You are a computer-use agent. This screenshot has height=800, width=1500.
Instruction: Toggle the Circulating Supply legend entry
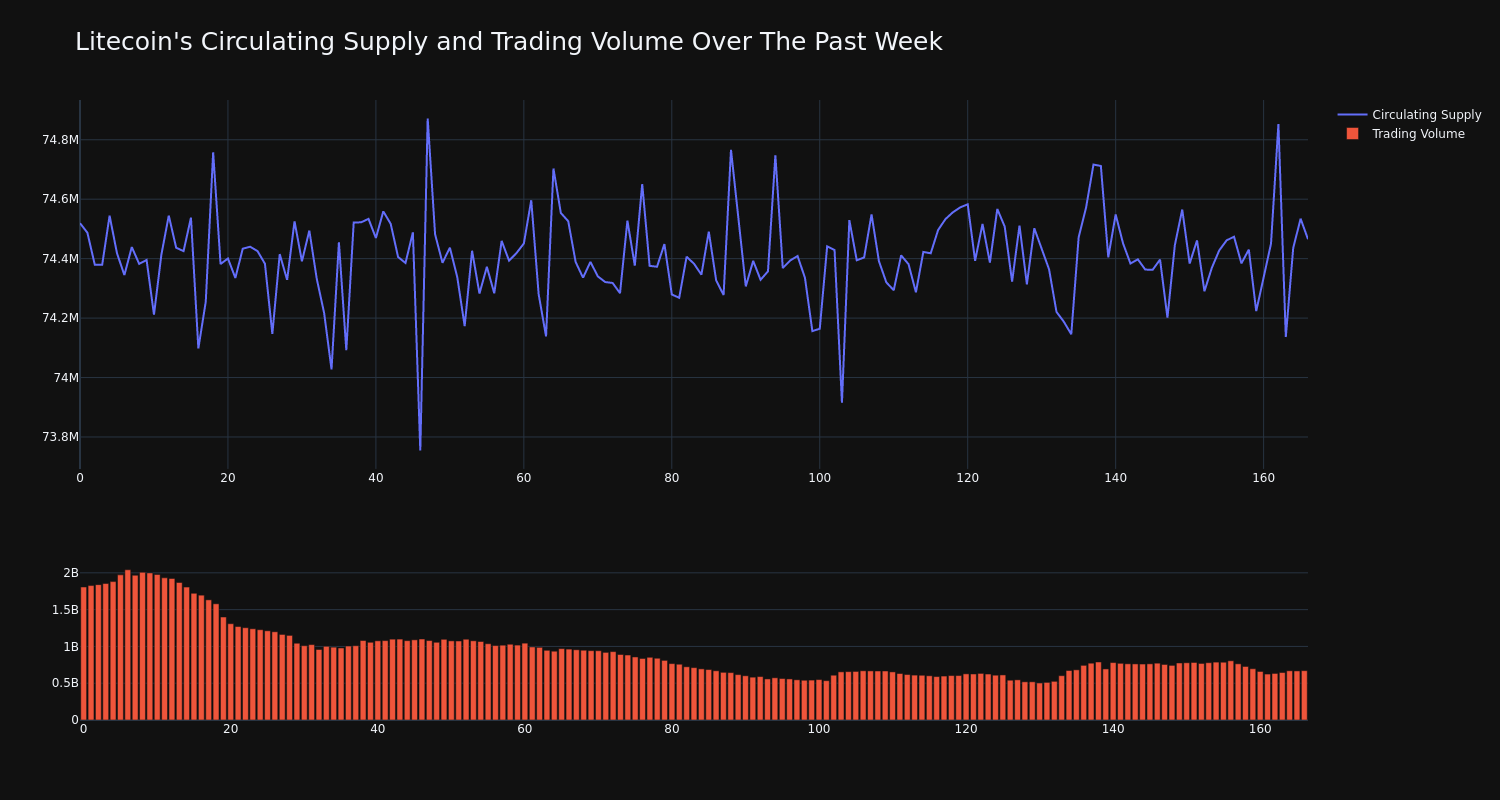point(1409,115)
